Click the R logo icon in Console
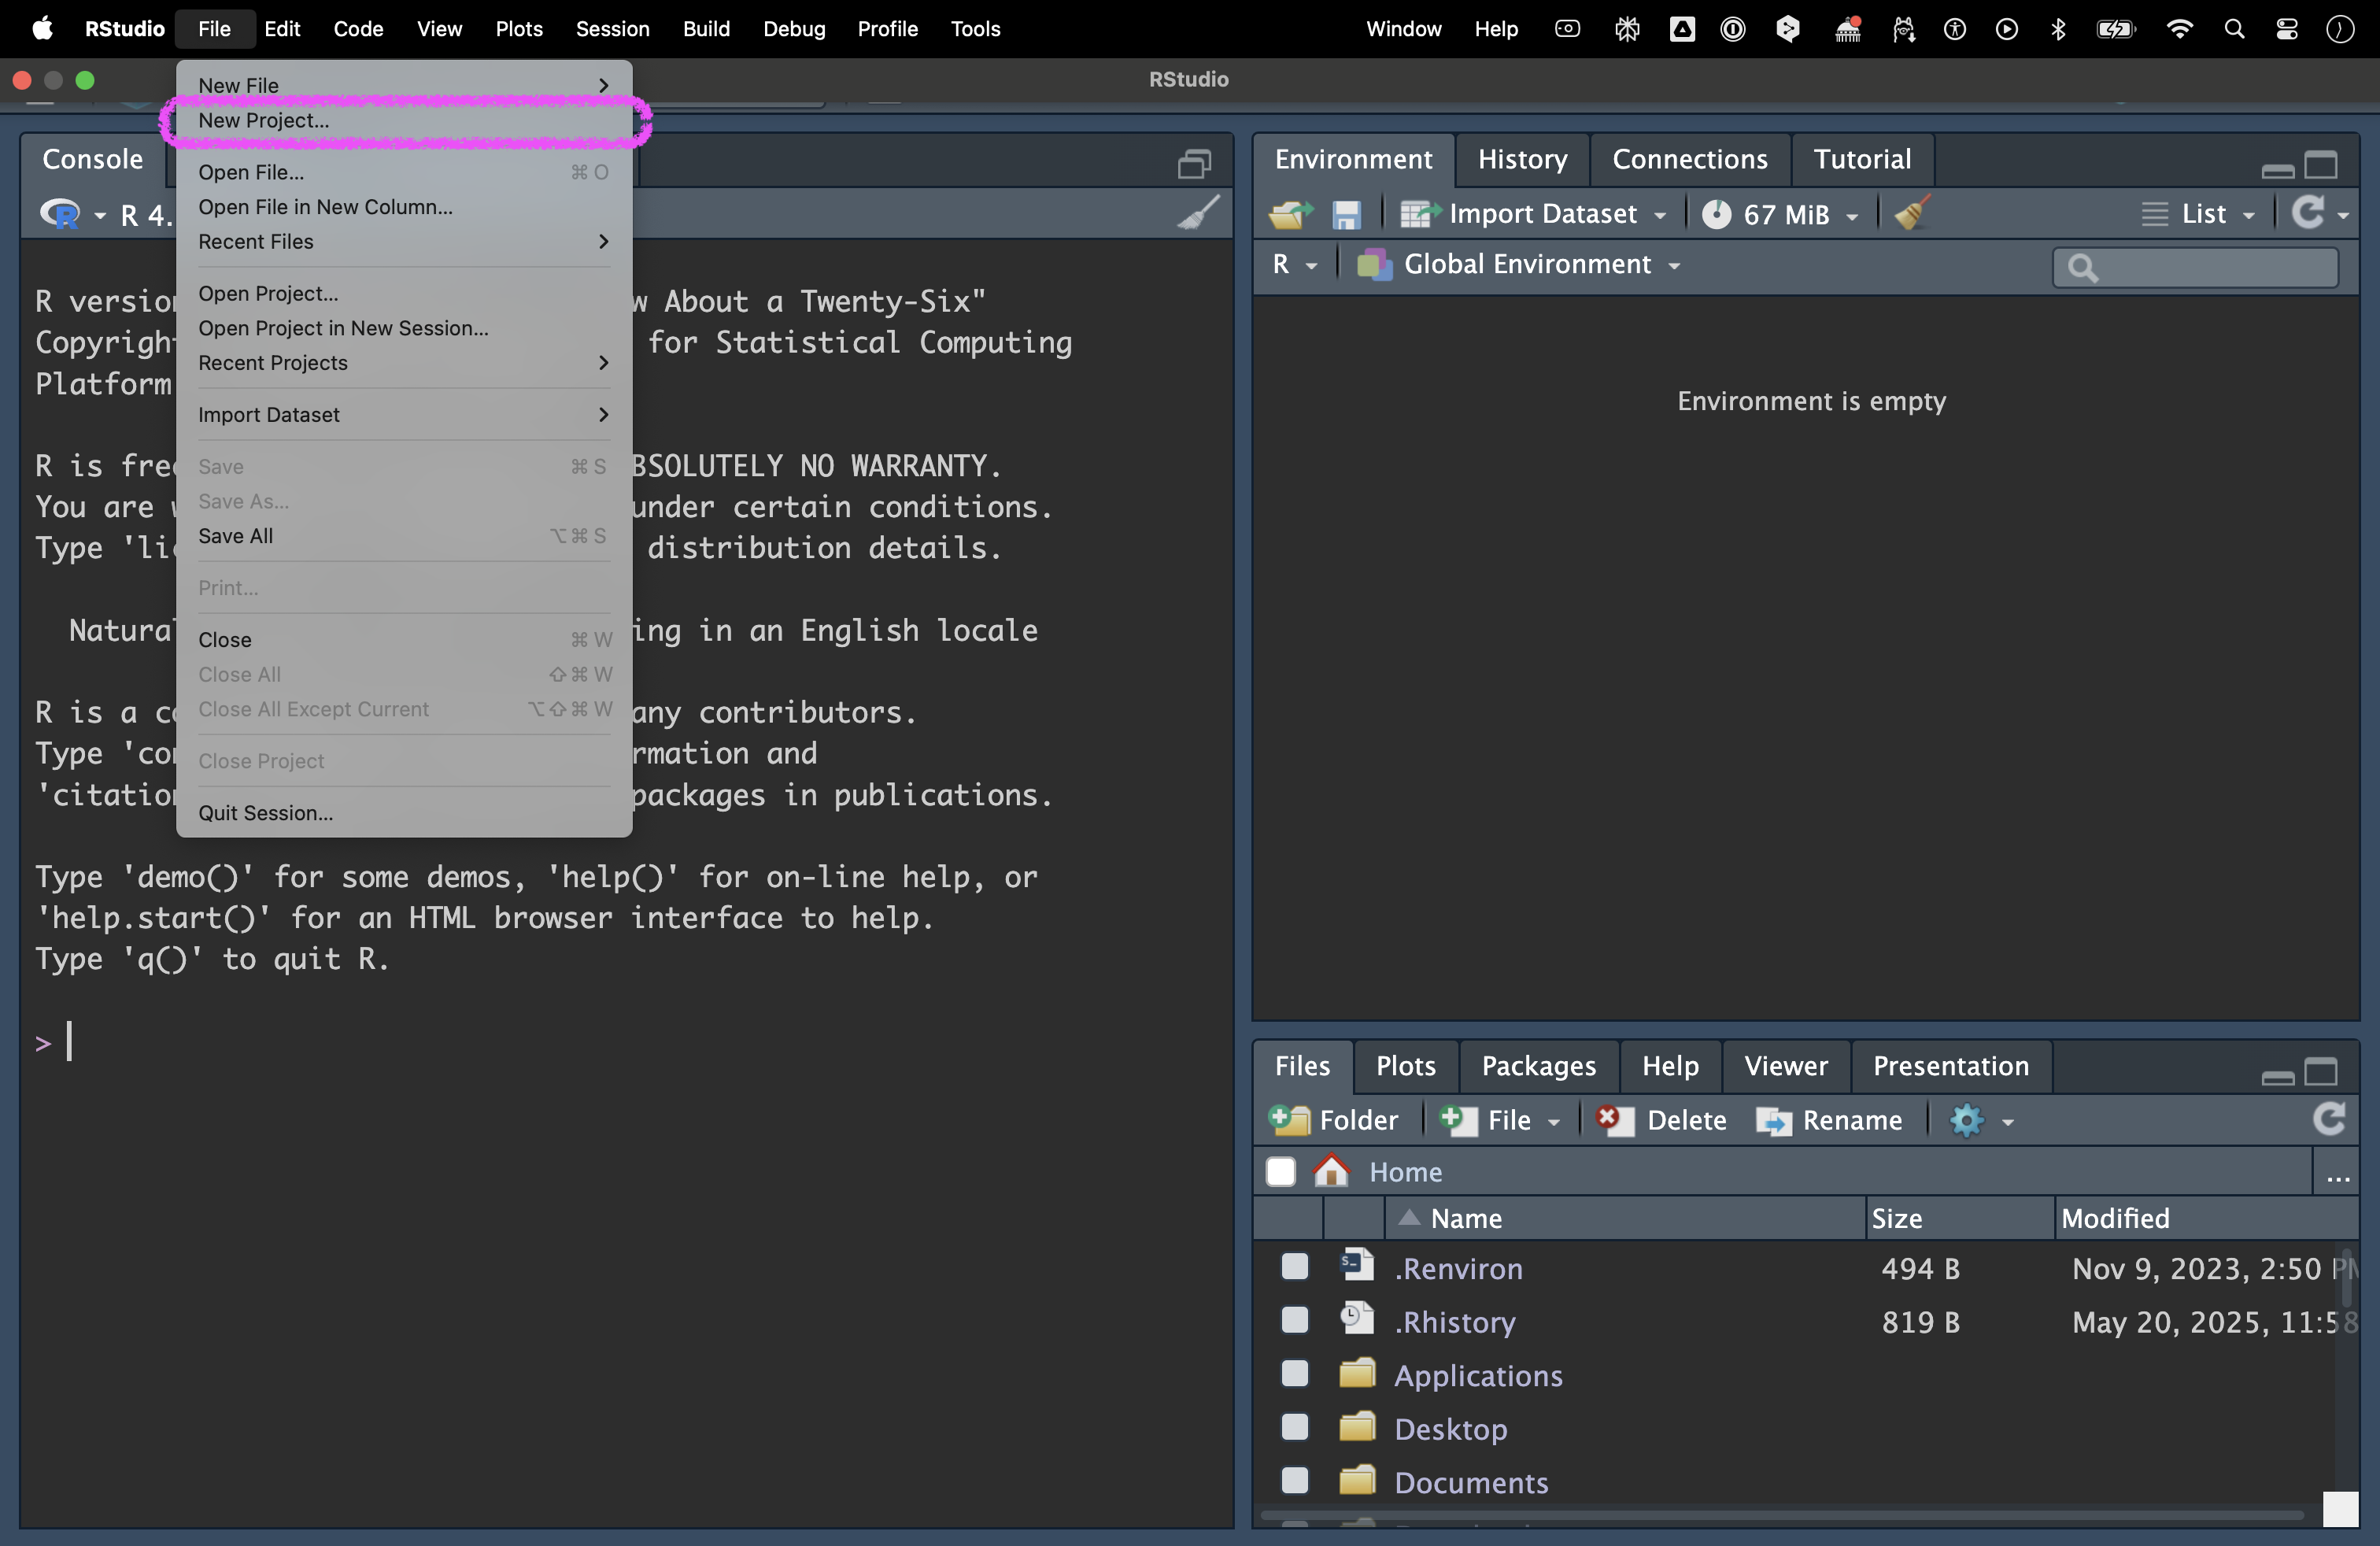The image size is (2380, 1546). pyautogui.click(x=60, y=214)
